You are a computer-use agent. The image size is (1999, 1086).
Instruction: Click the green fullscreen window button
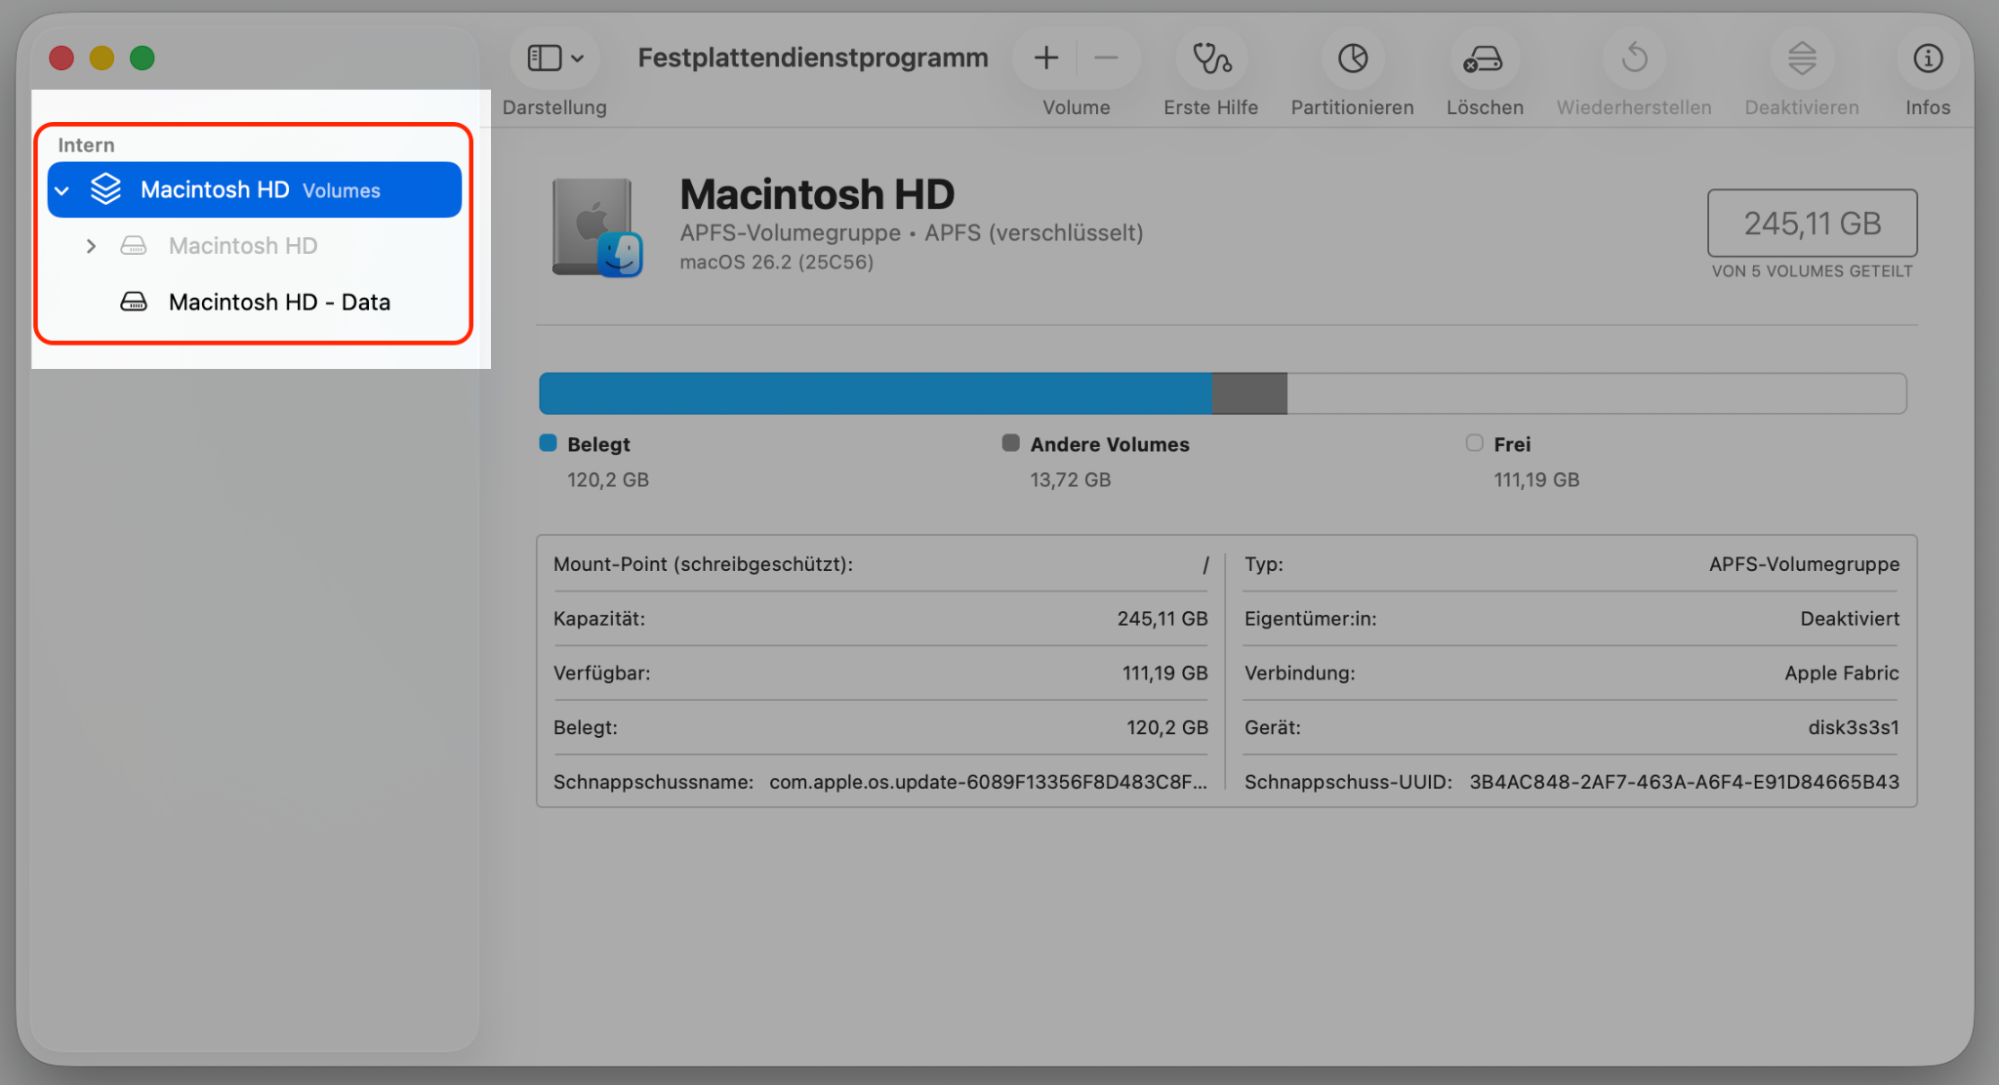point(142,58)
